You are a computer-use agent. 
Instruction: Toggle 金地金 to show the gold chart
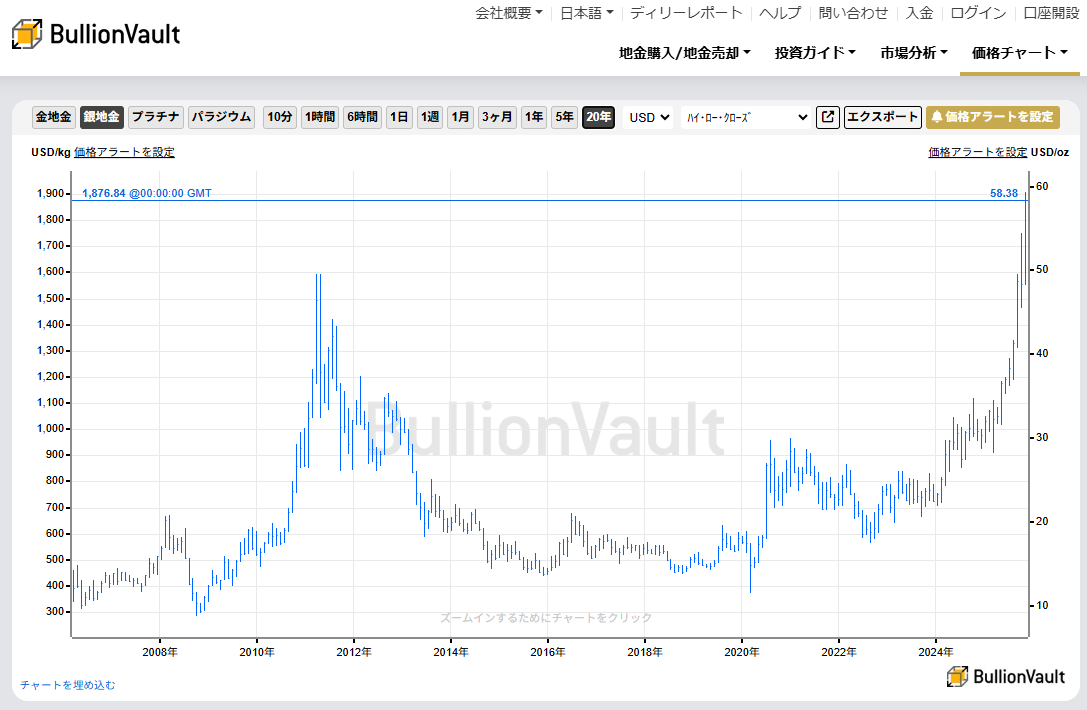pyautogui.click(x=53, y=117)
